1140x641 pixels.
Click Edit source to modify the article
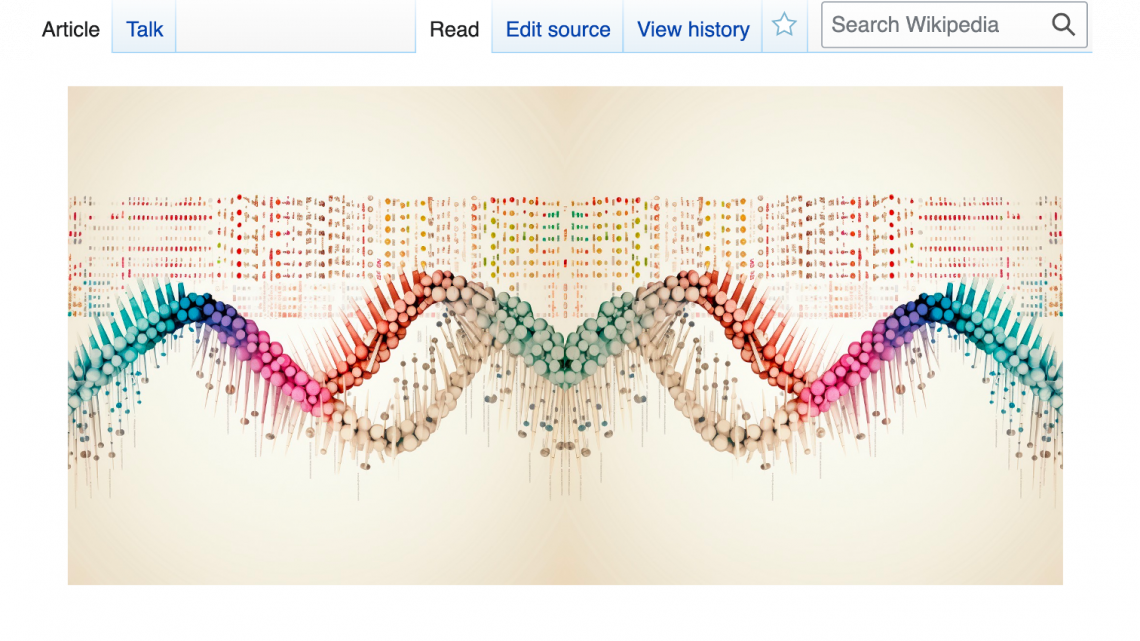pyautogui.click(x=557, y=29)
